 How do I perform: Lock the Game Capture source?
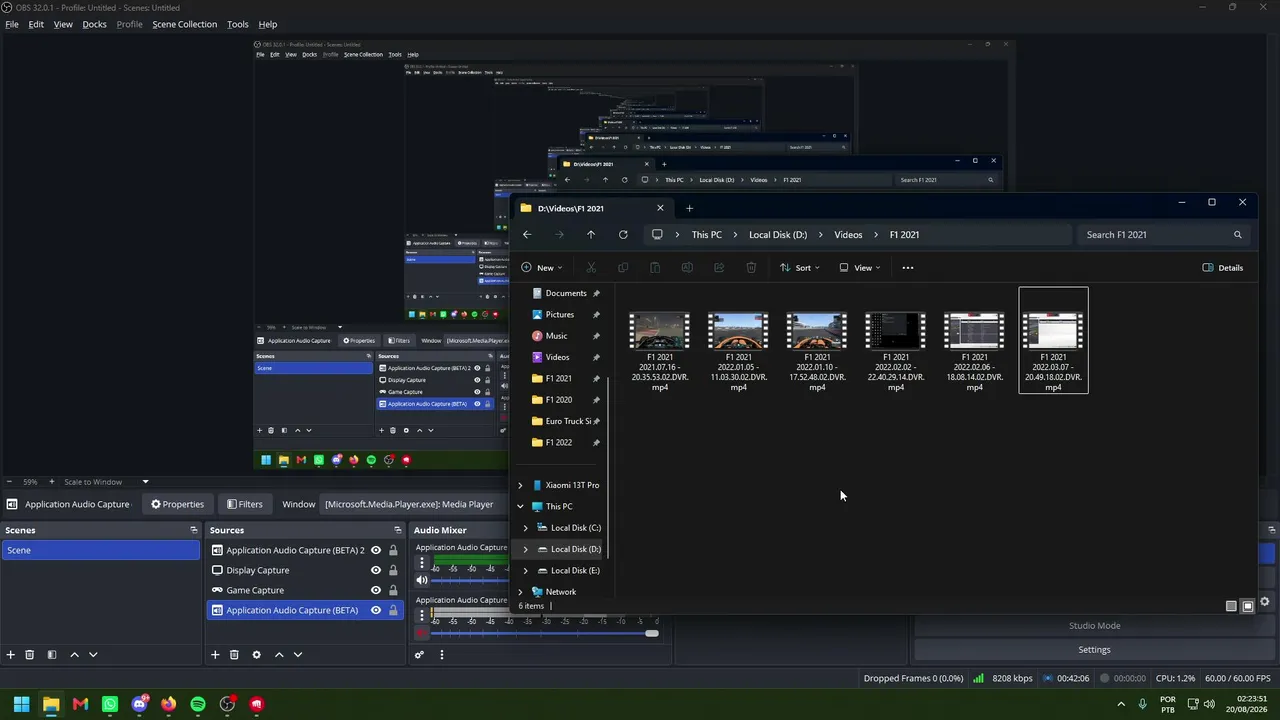(x=393, y=590)
